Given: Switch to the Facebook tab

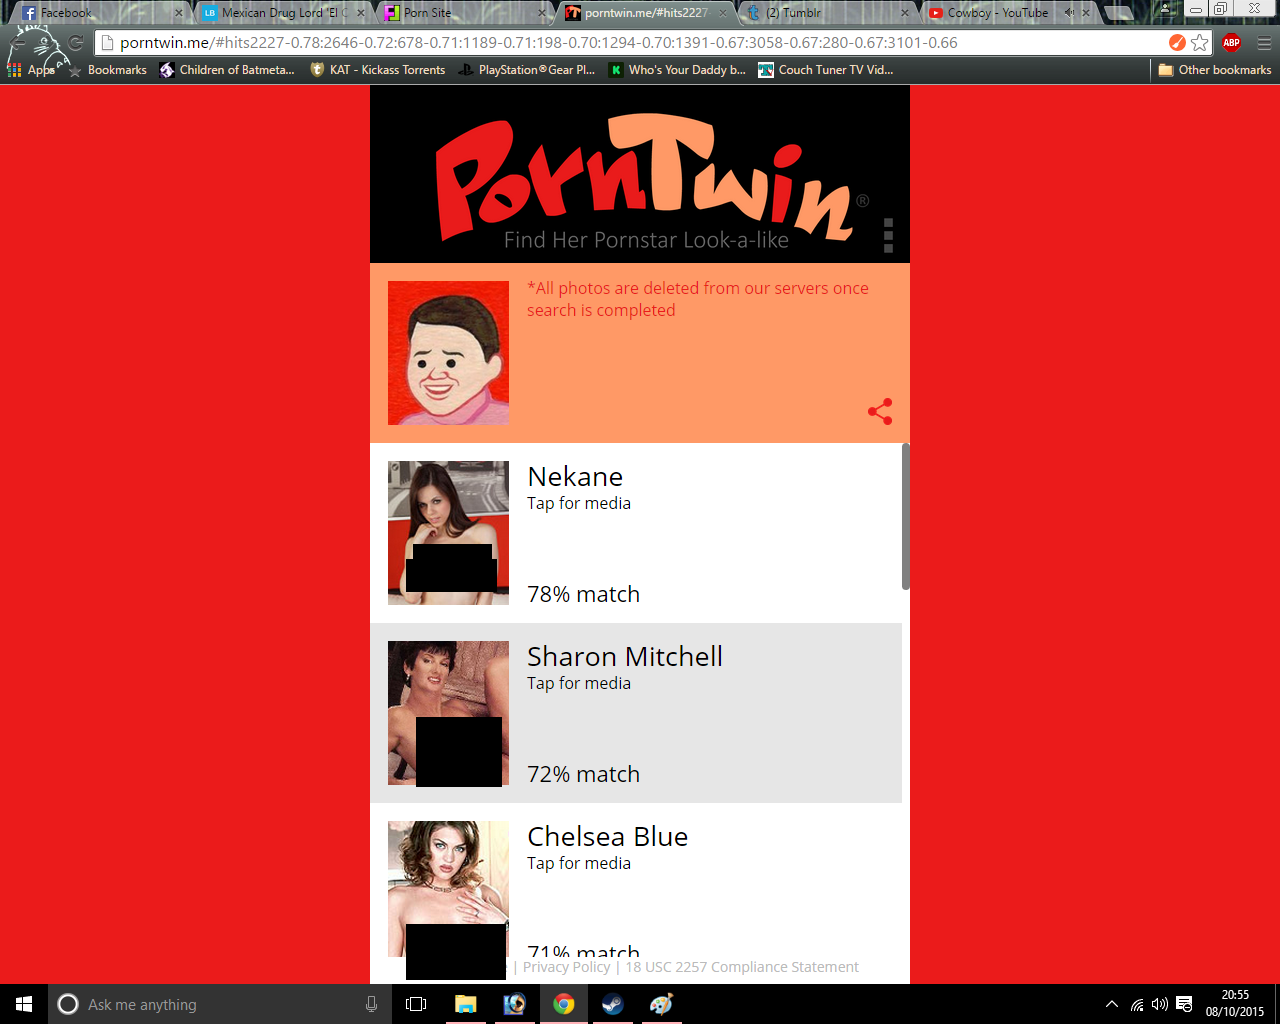Looking at the screenshot, I should click(x=66, y=13).
